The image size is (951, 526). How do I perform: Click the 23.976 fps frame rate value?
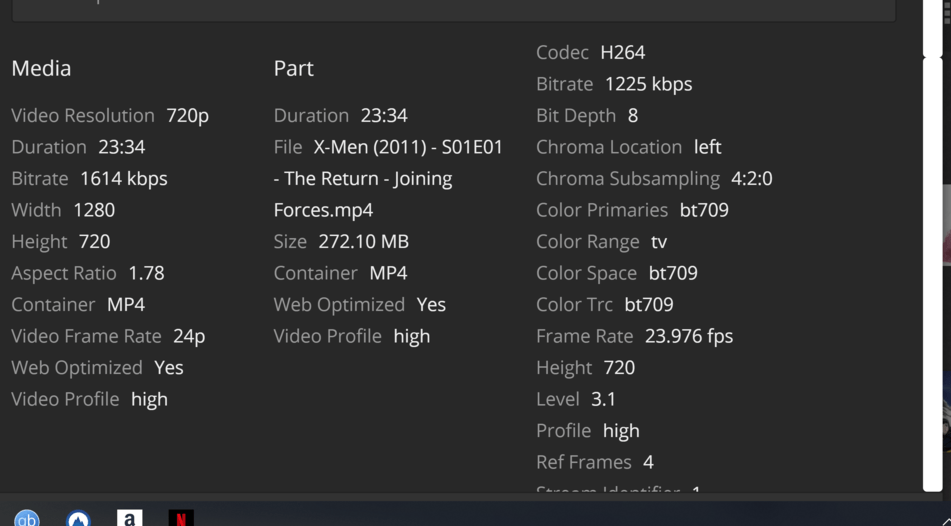688,336
